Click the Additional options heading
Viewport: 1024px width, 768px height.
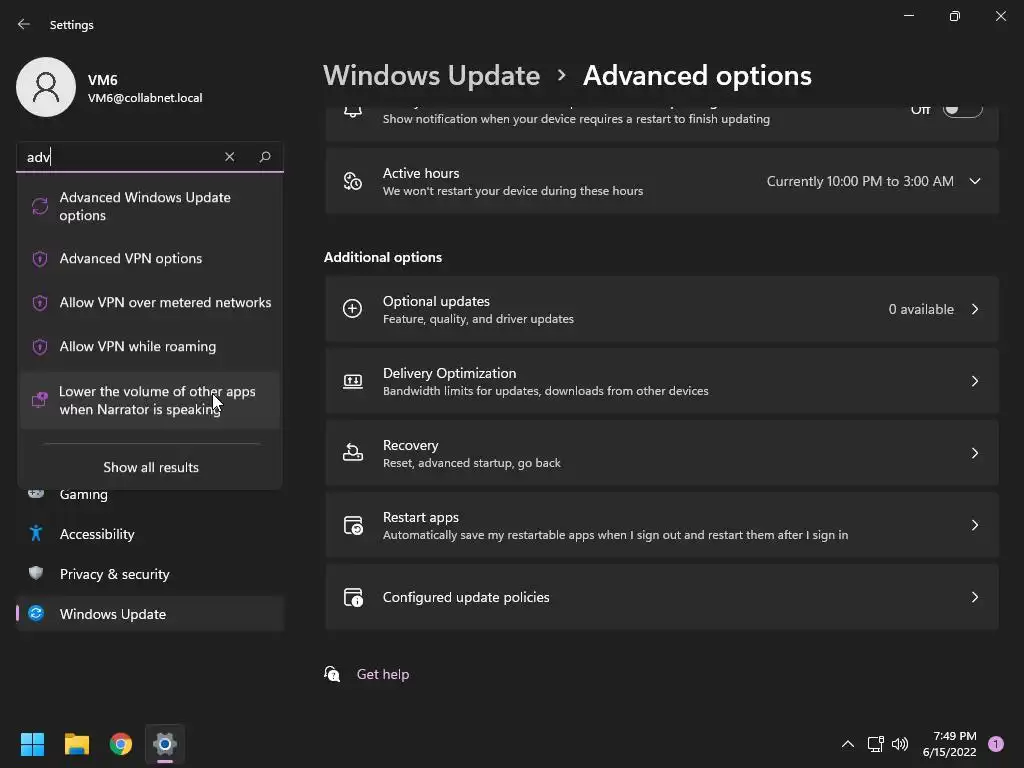(x=383, y=257)
